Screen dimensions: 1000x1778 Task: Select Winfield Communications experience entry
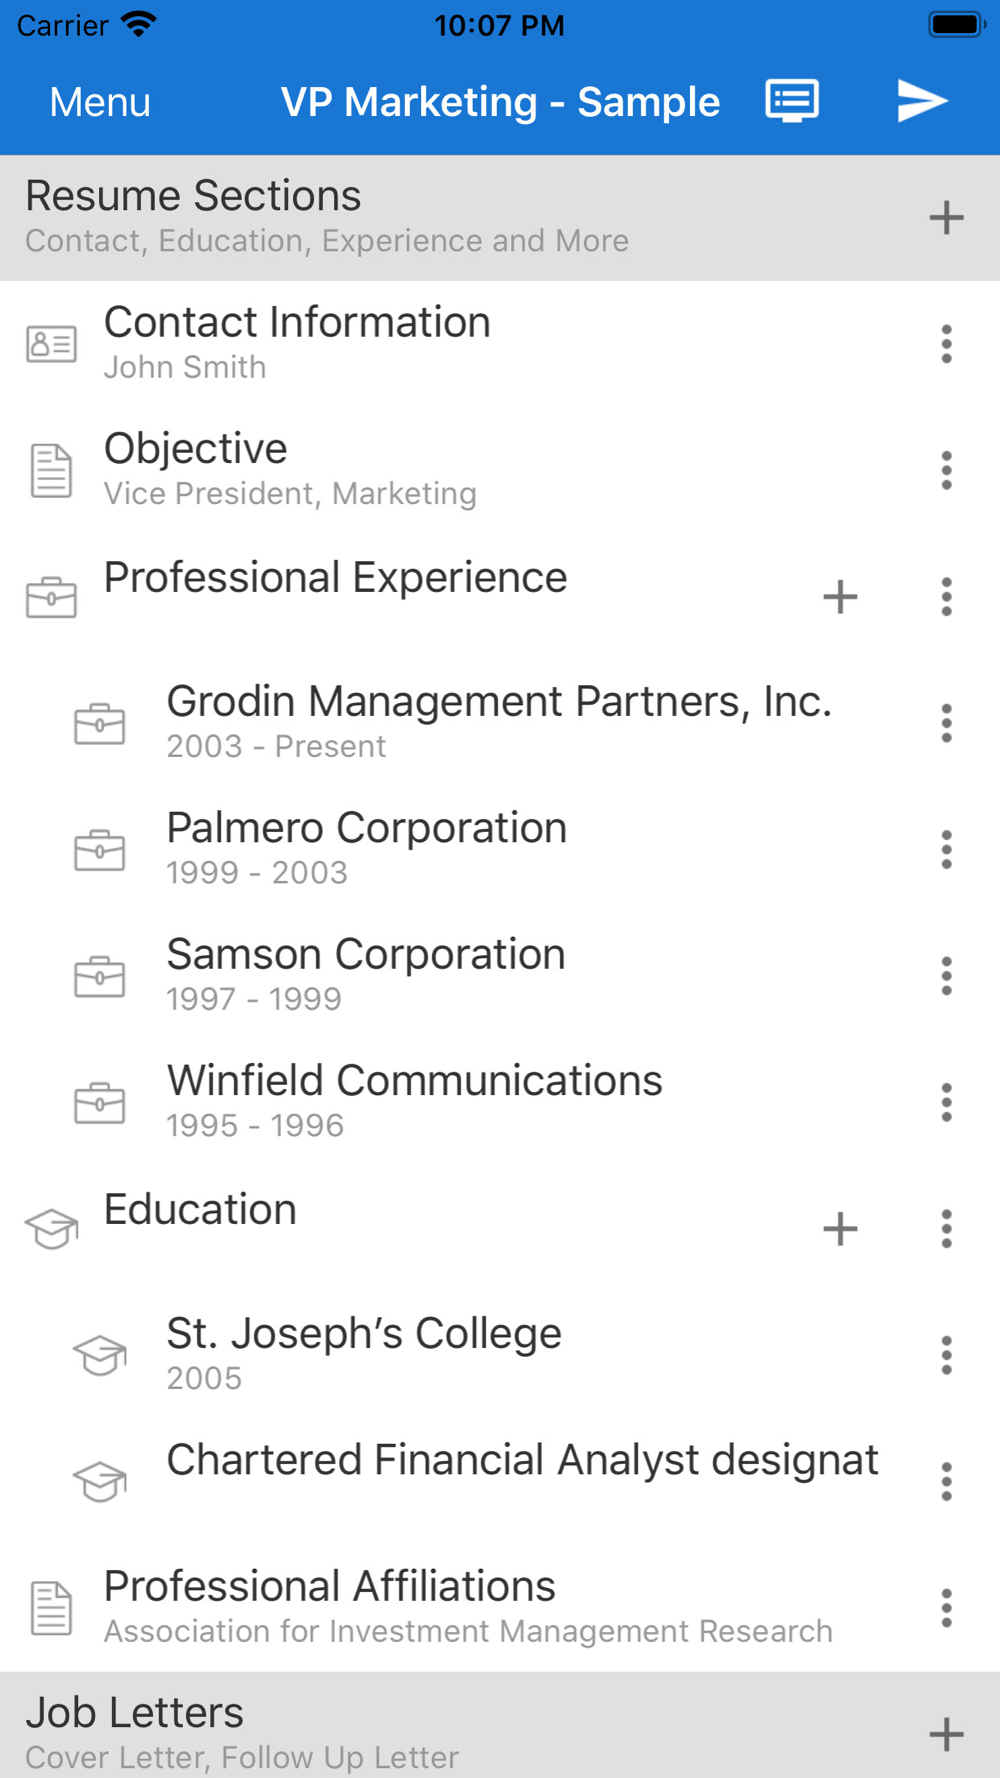[414, 1101]
